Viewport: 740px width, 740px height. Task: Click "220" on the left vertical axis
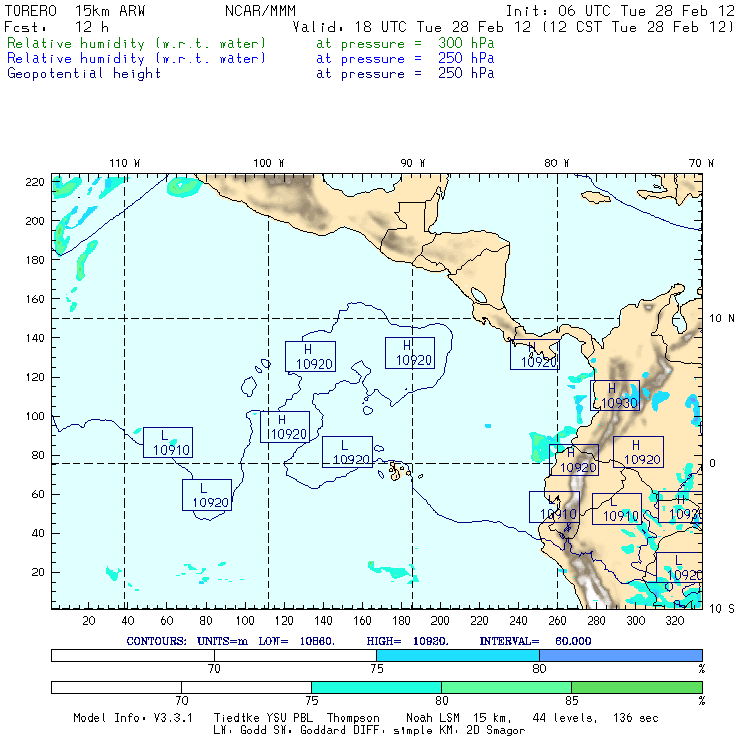(35, 182)
